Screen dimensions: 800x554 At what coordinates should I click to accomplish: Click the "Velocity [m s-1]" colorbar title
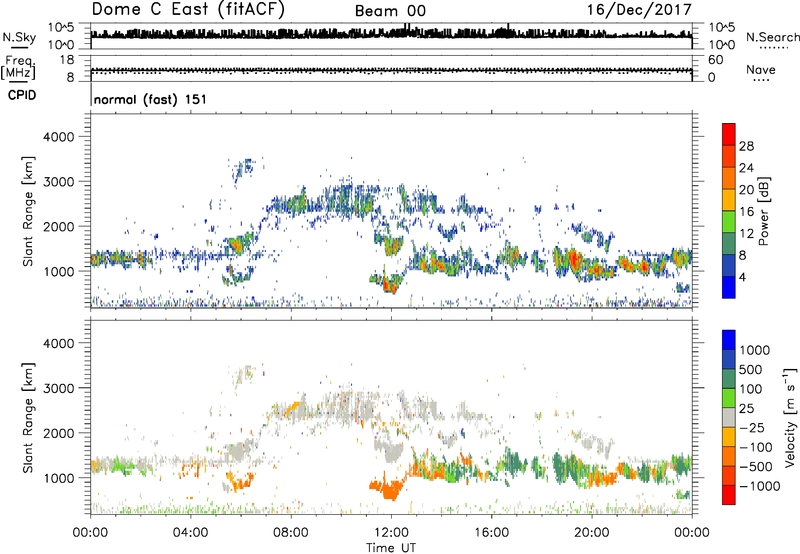tap(790, 417)
